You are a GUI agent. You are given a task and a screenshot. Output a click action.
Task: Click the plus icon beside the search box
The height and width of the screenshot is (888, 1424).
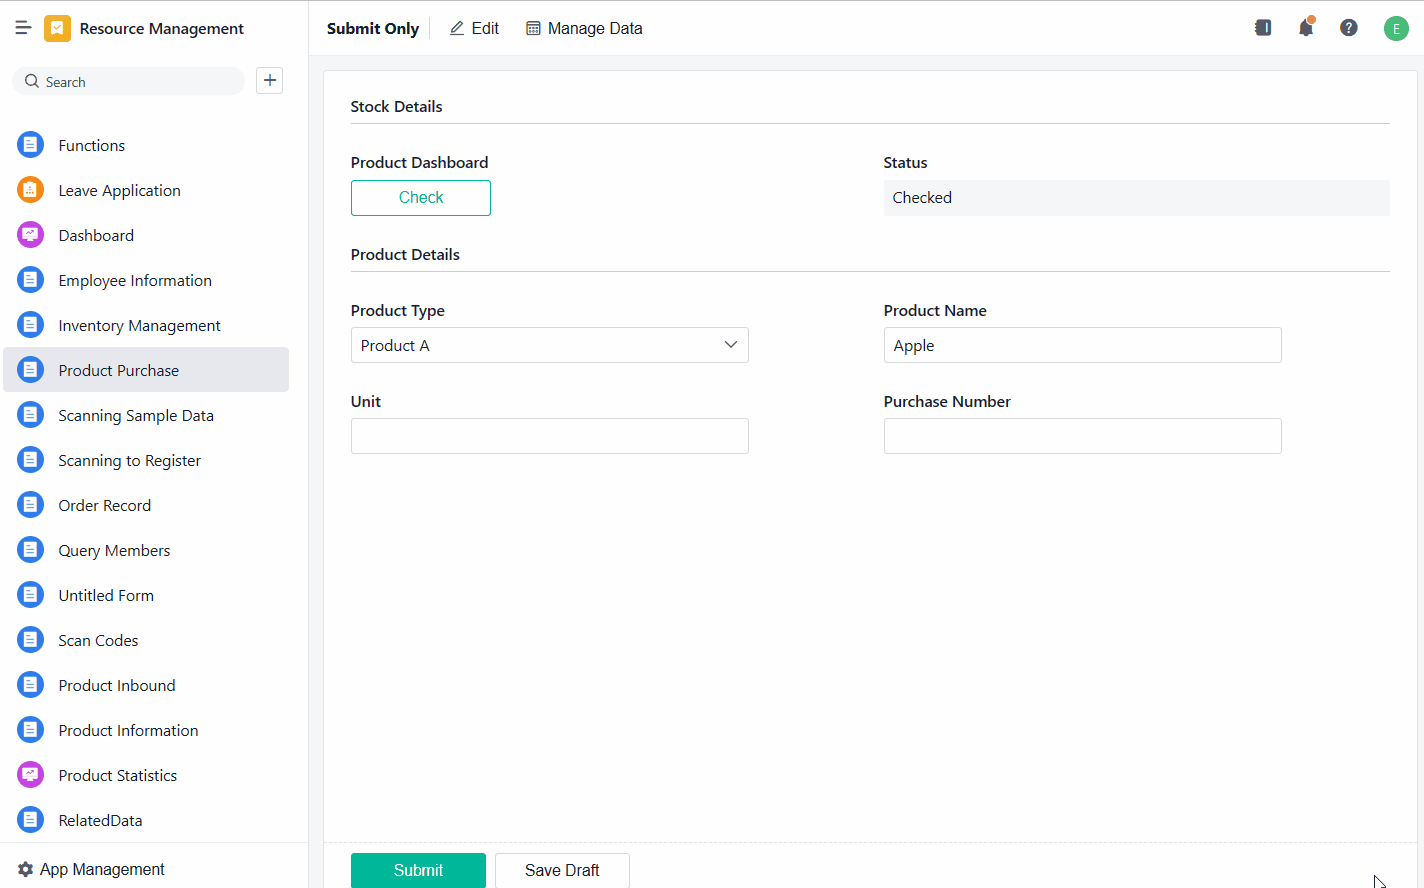click(270, 81)
